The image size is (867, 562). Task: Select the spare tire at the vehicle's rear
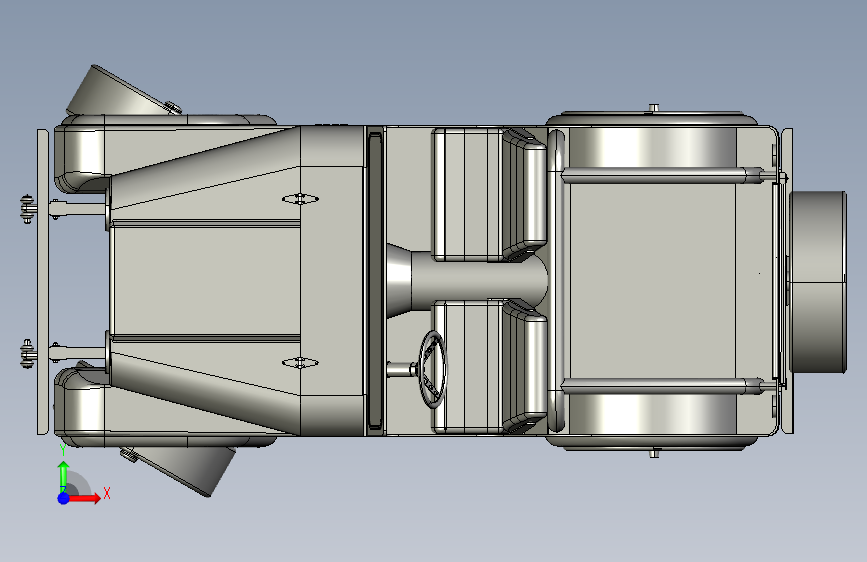[x=818, y=282]
